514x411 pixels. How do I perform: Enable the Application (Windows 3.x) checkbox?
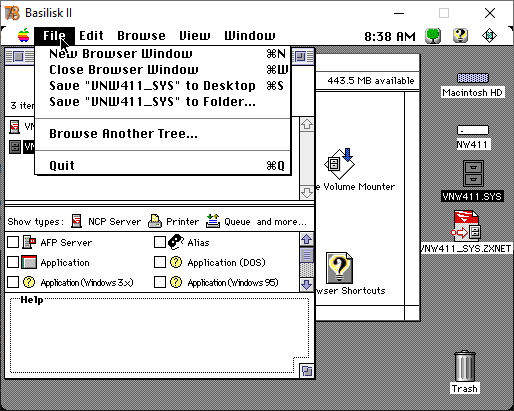tap(13, 282)
